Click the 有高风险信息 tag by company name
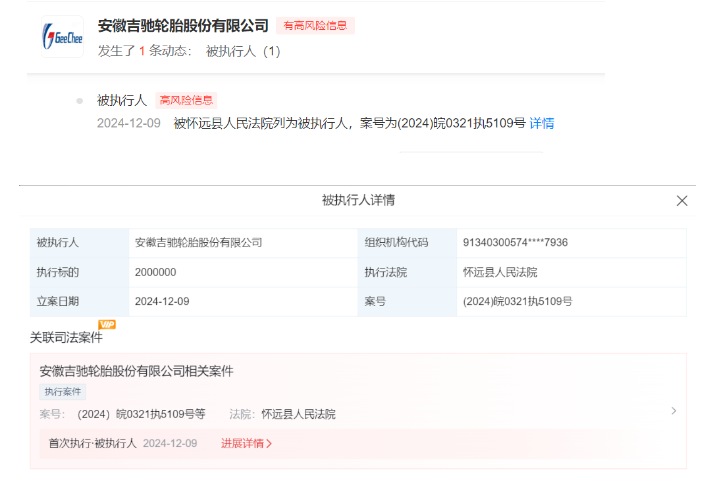This screenshot has height=488, width=707. [315, 26]
